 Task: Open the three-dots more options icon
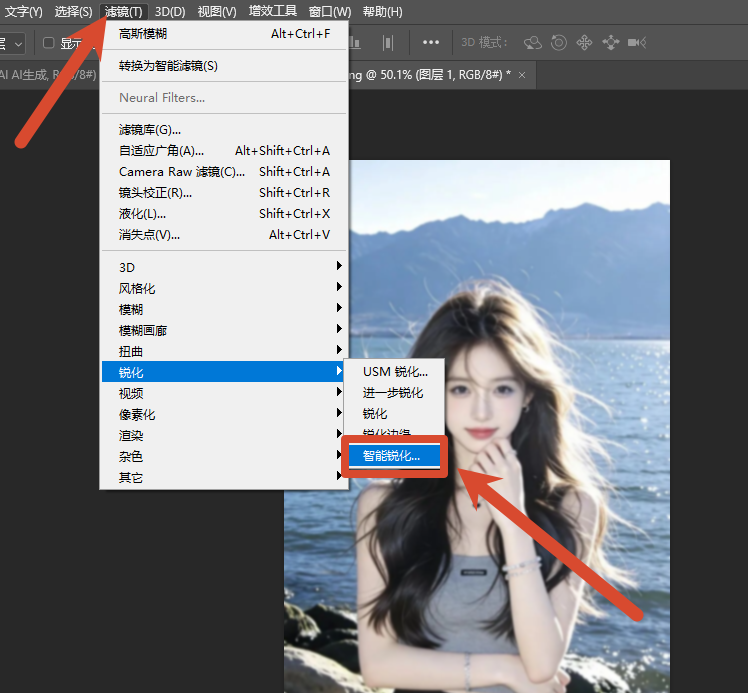(431, 42)
